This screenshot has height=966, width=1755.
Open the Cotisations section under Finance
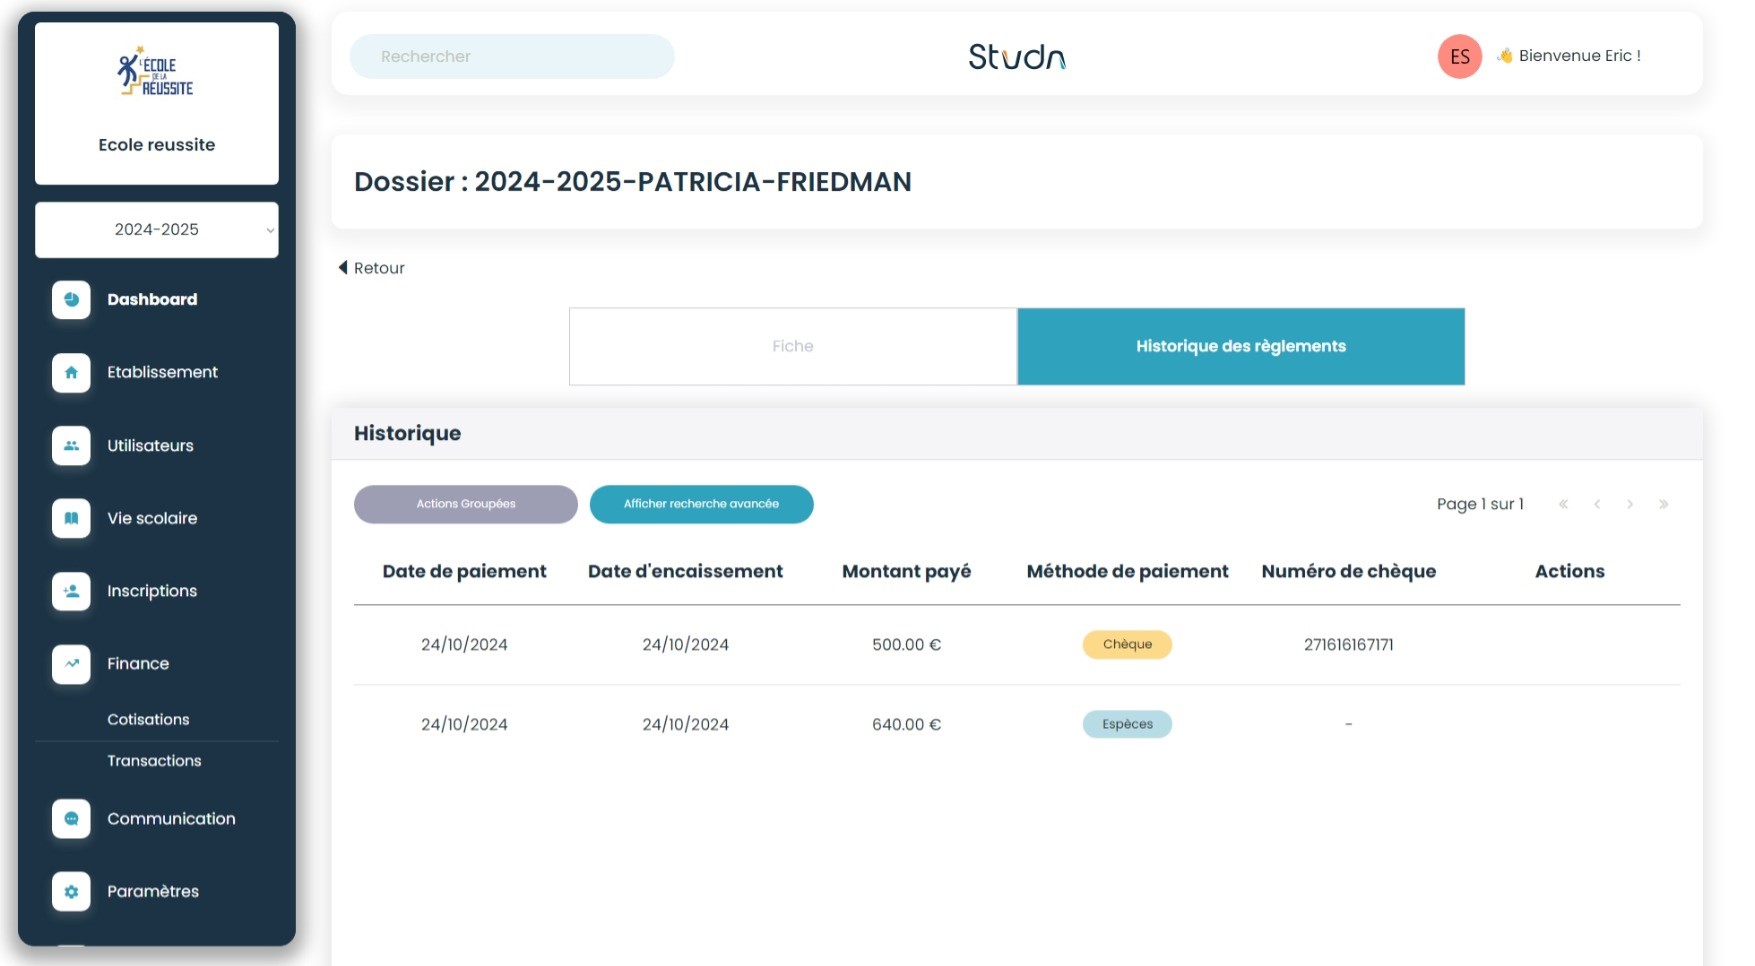click(147, 719)
